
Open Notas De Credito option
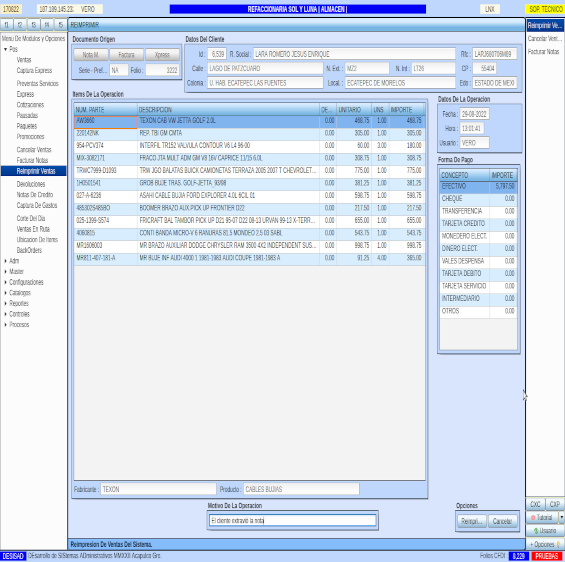(35, 195)
